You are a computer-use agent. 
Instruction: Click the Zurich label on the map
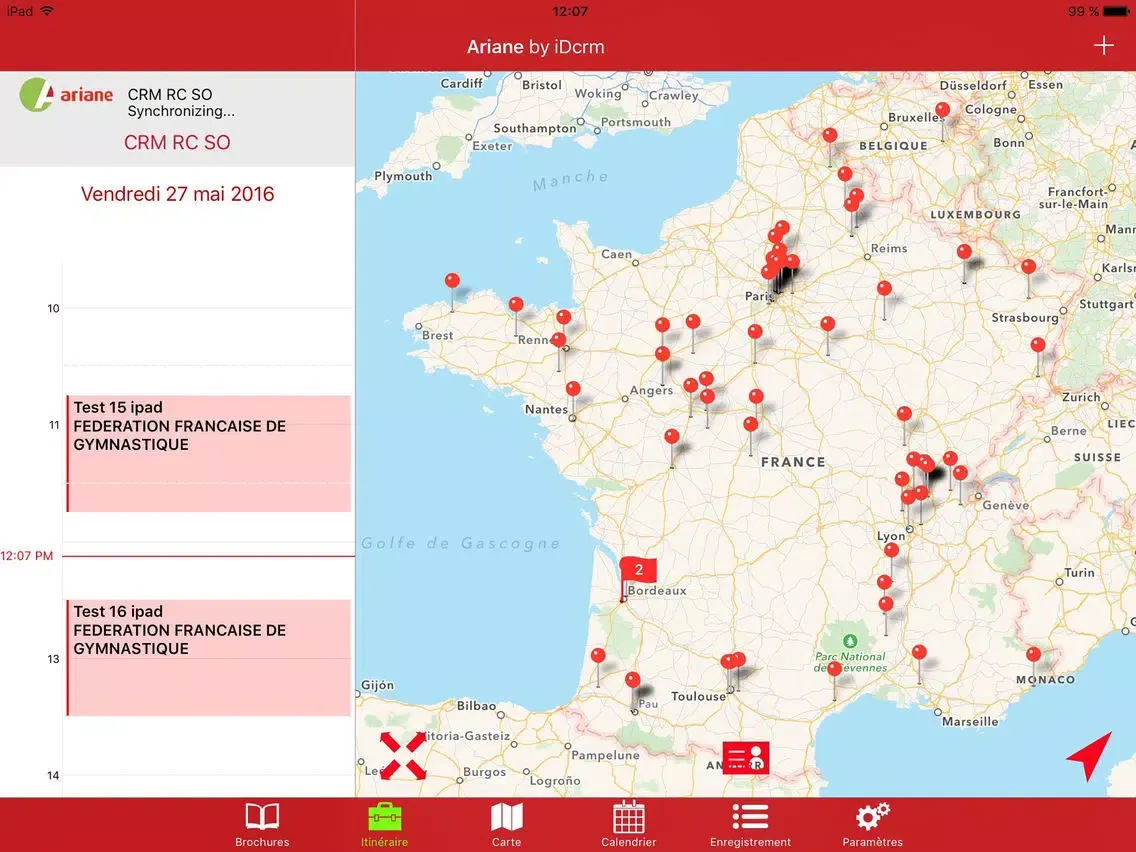click(x=1081, y=397)
